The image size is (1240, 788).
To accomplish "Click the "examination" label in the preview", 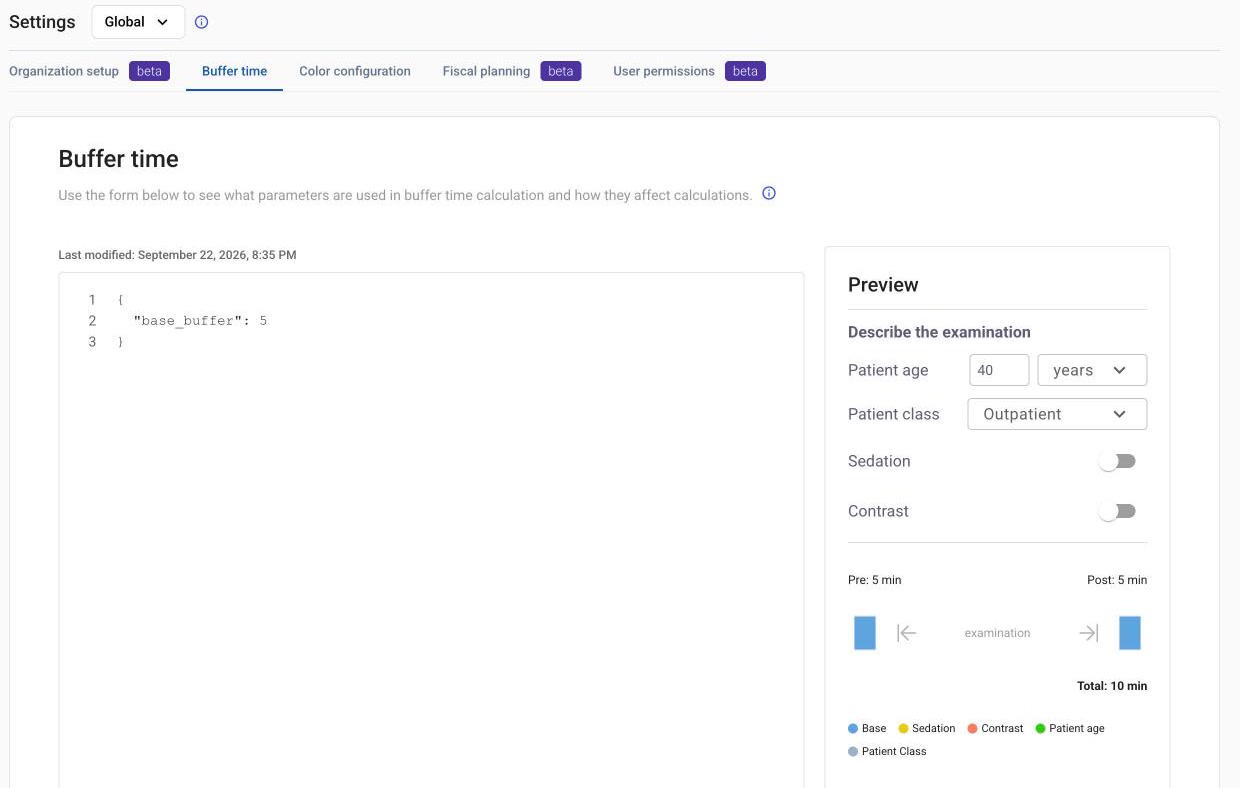I will coord(997,633).
